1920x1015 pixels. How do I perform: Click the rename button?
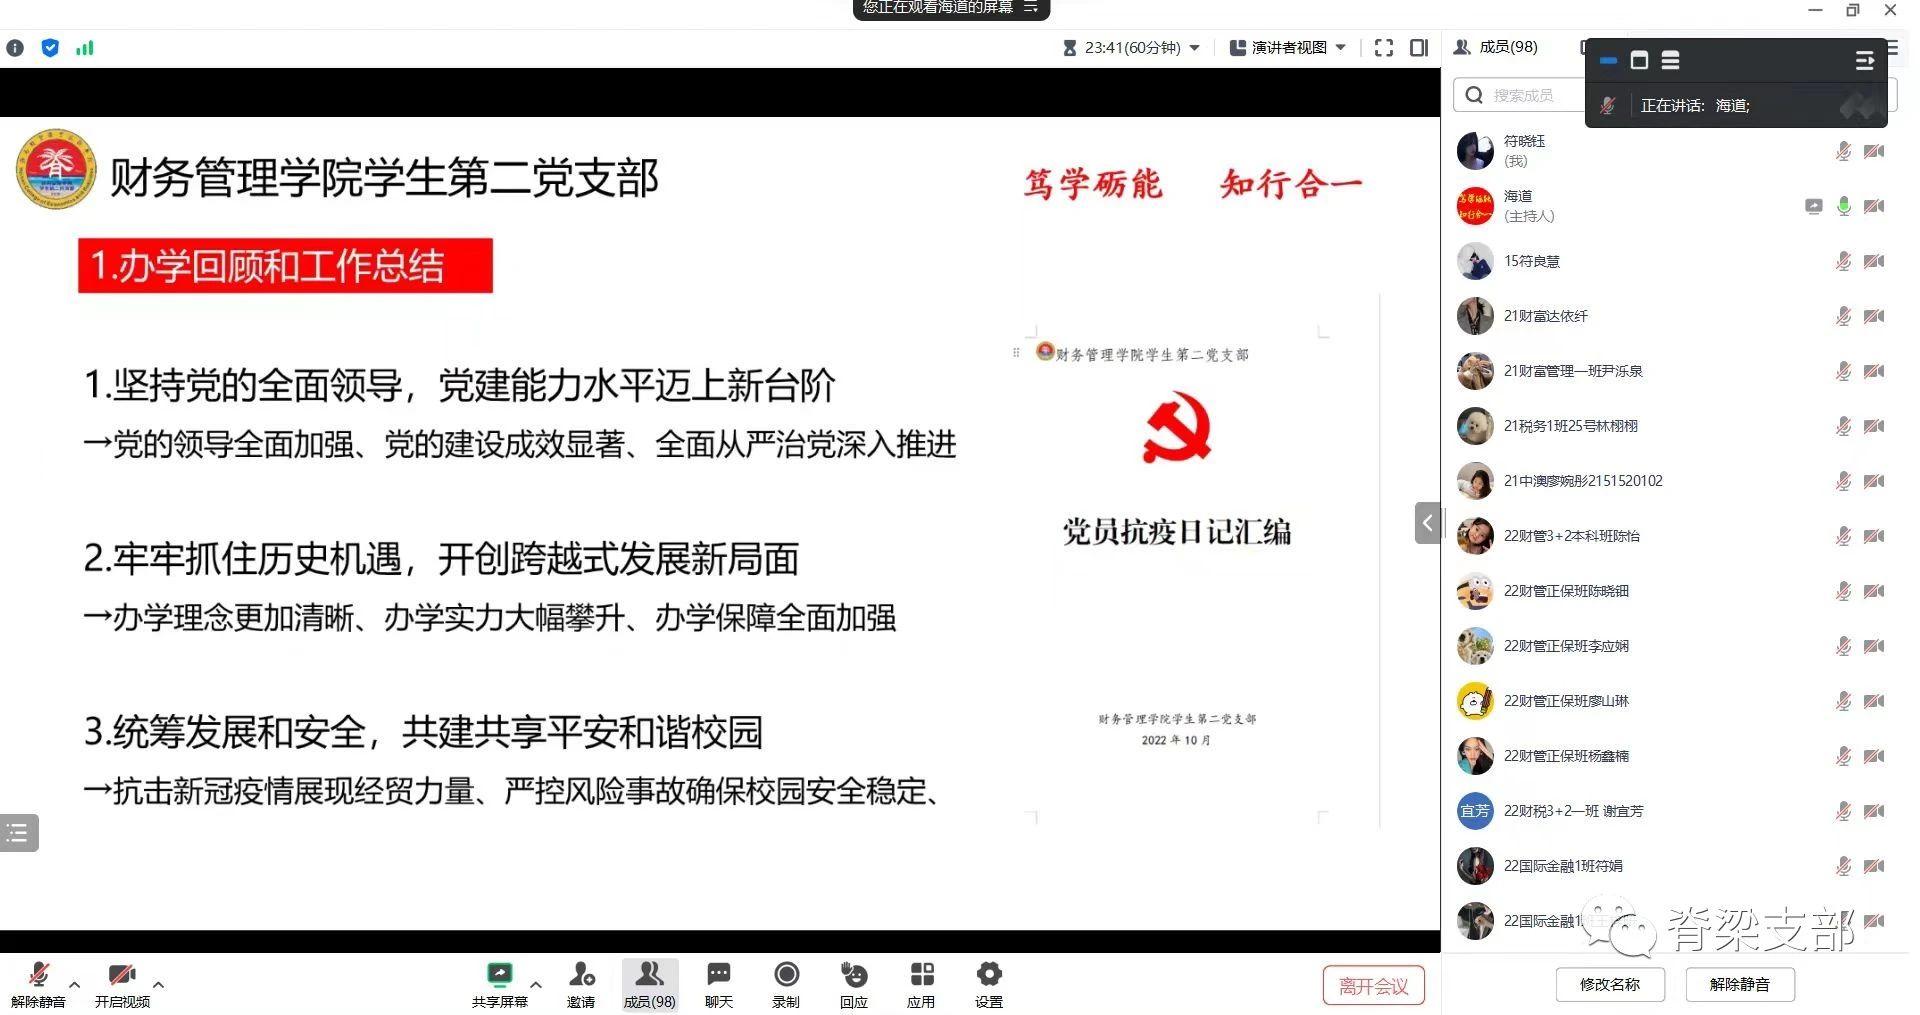coord(1610,984)
